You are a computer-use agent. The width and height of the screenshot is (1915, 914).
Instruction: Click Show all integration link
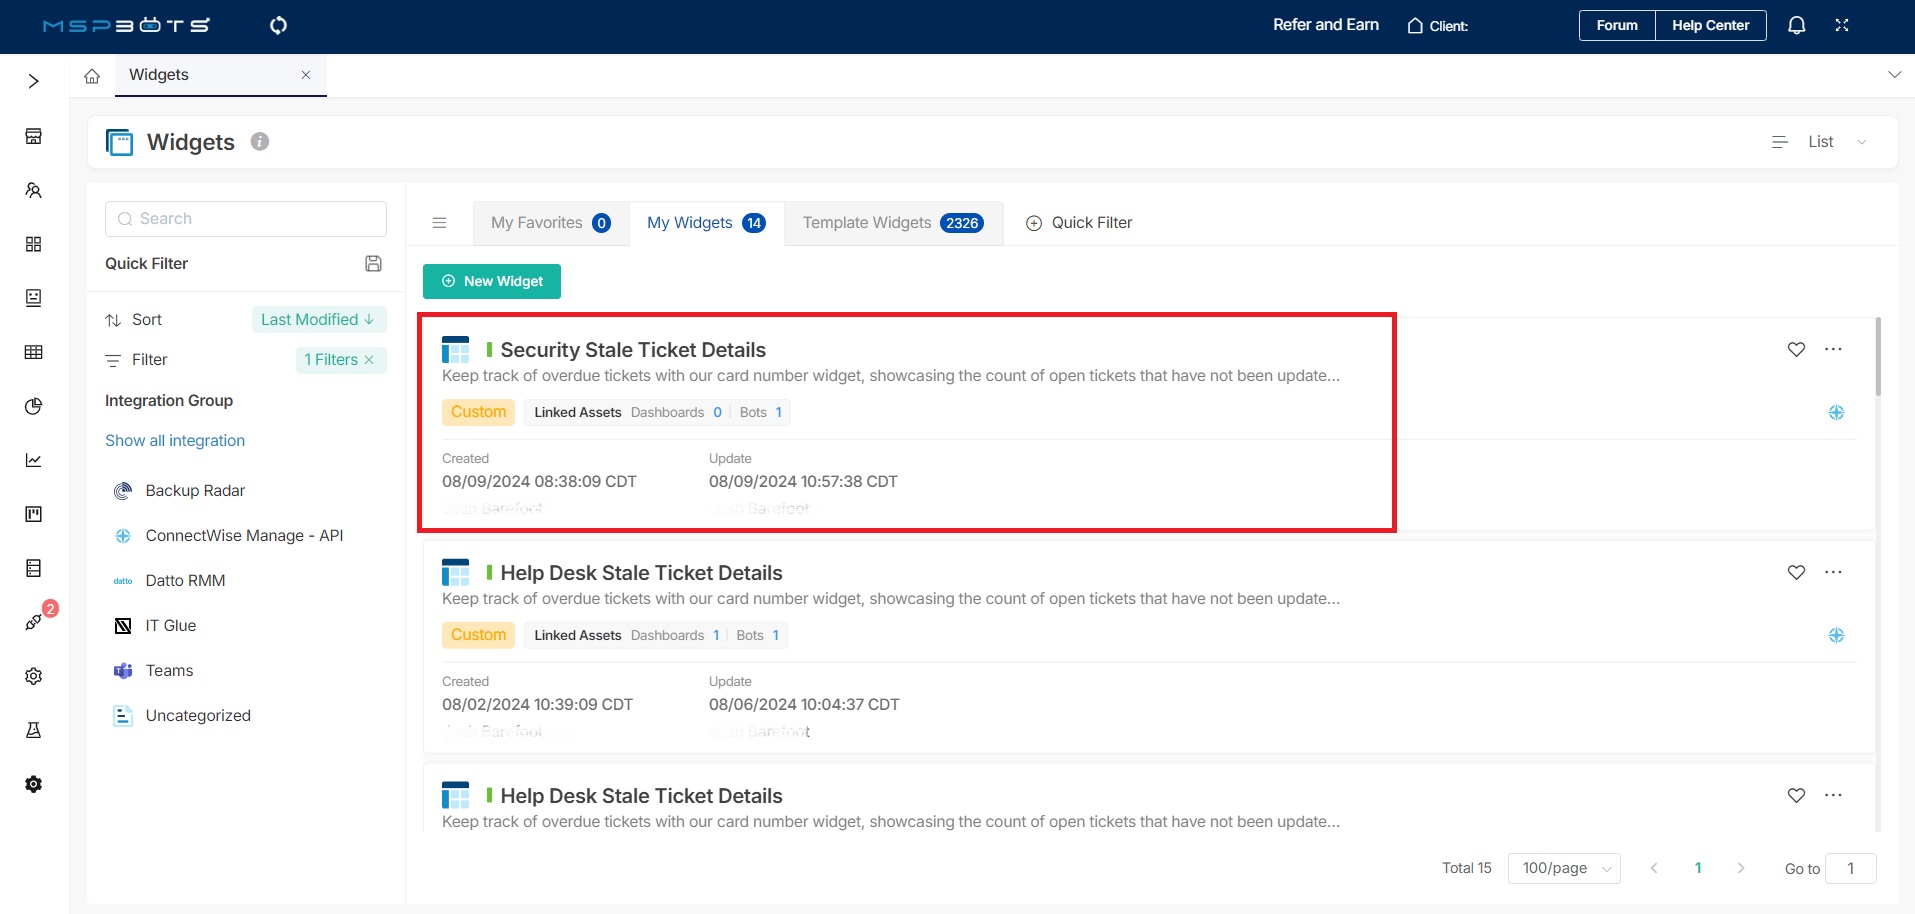175,441
